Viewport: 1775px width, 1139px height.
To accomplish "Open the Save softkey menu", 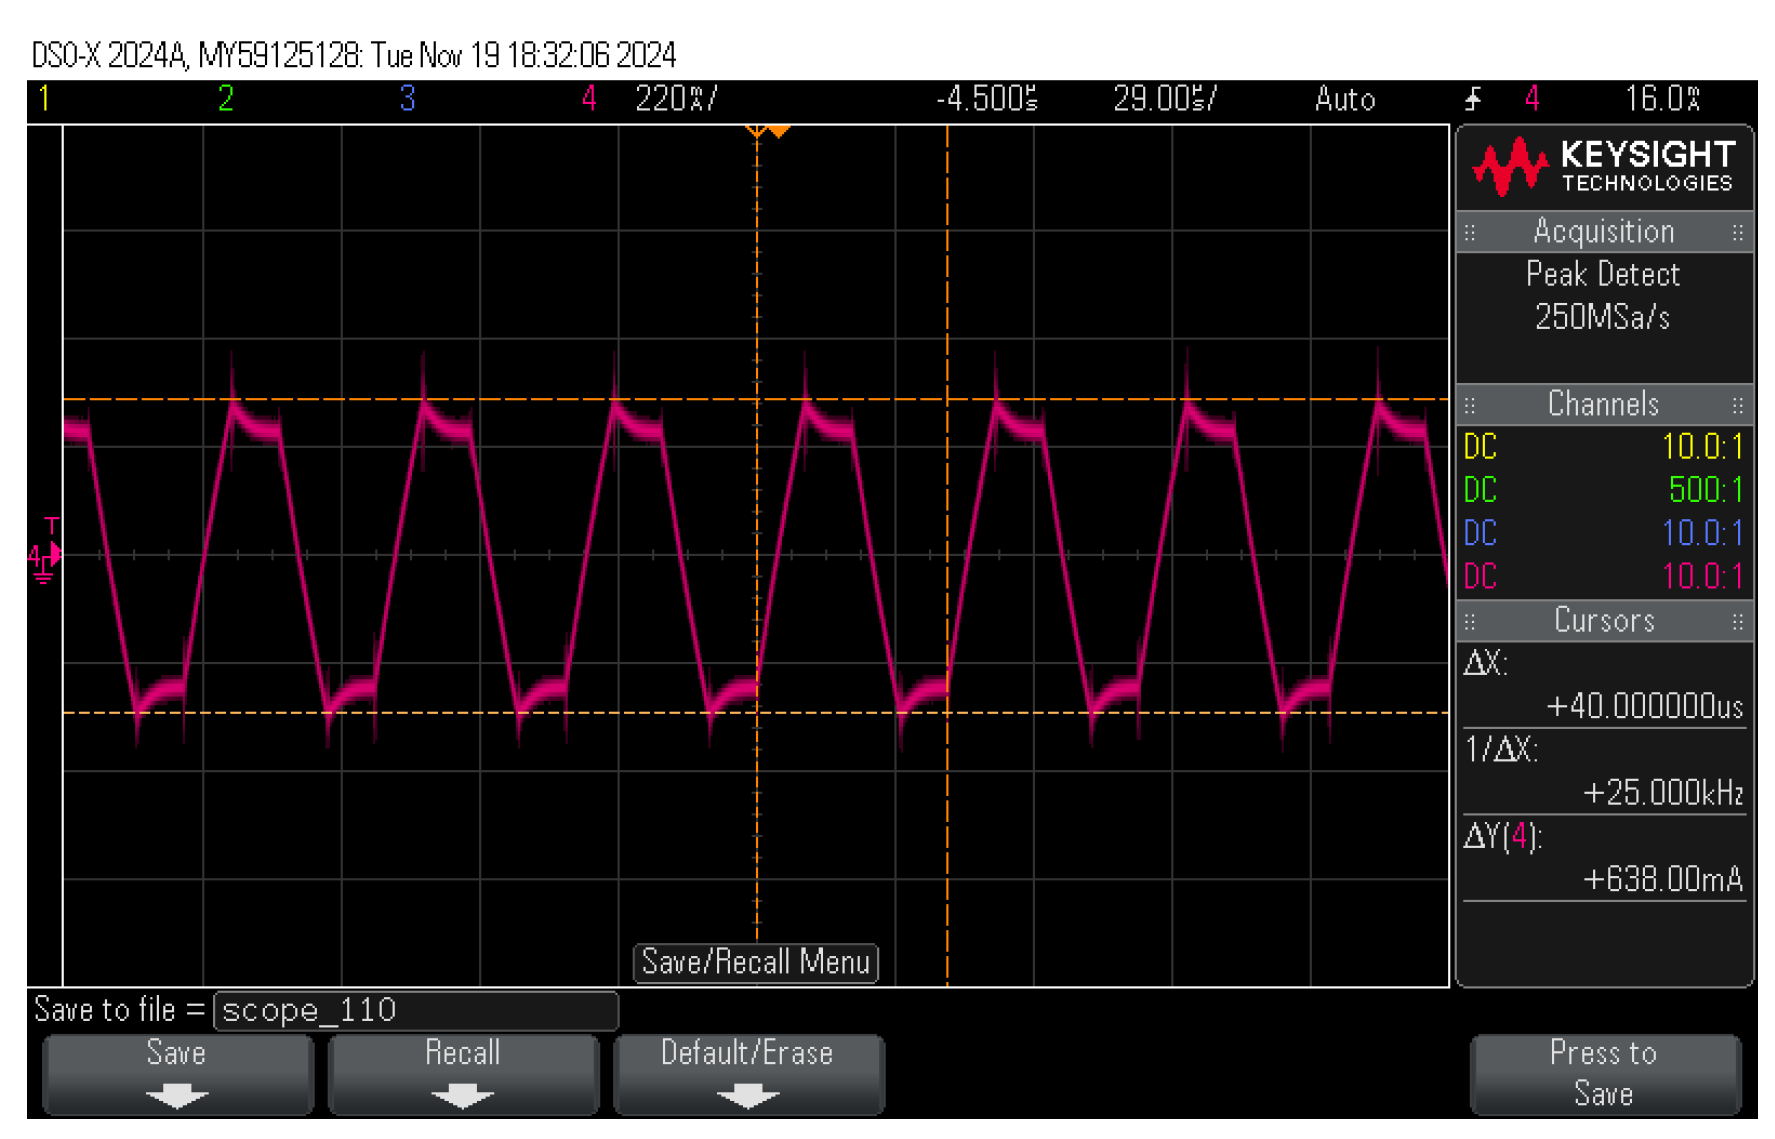I will (x=177, y=1074).
